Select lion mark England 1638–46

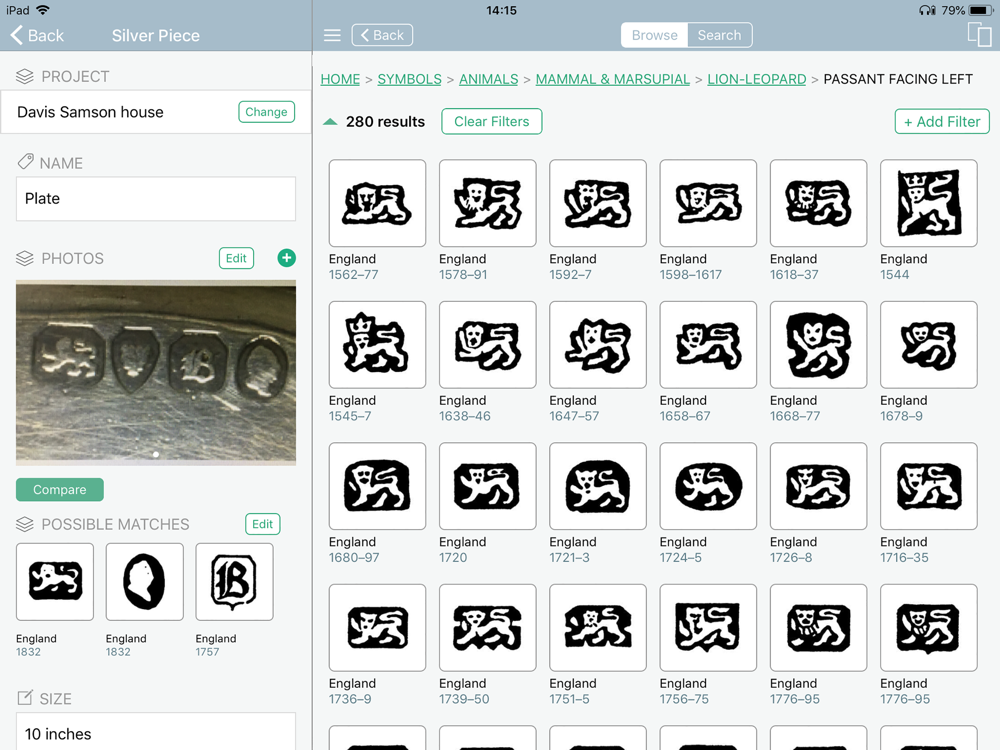pos(487,344)
